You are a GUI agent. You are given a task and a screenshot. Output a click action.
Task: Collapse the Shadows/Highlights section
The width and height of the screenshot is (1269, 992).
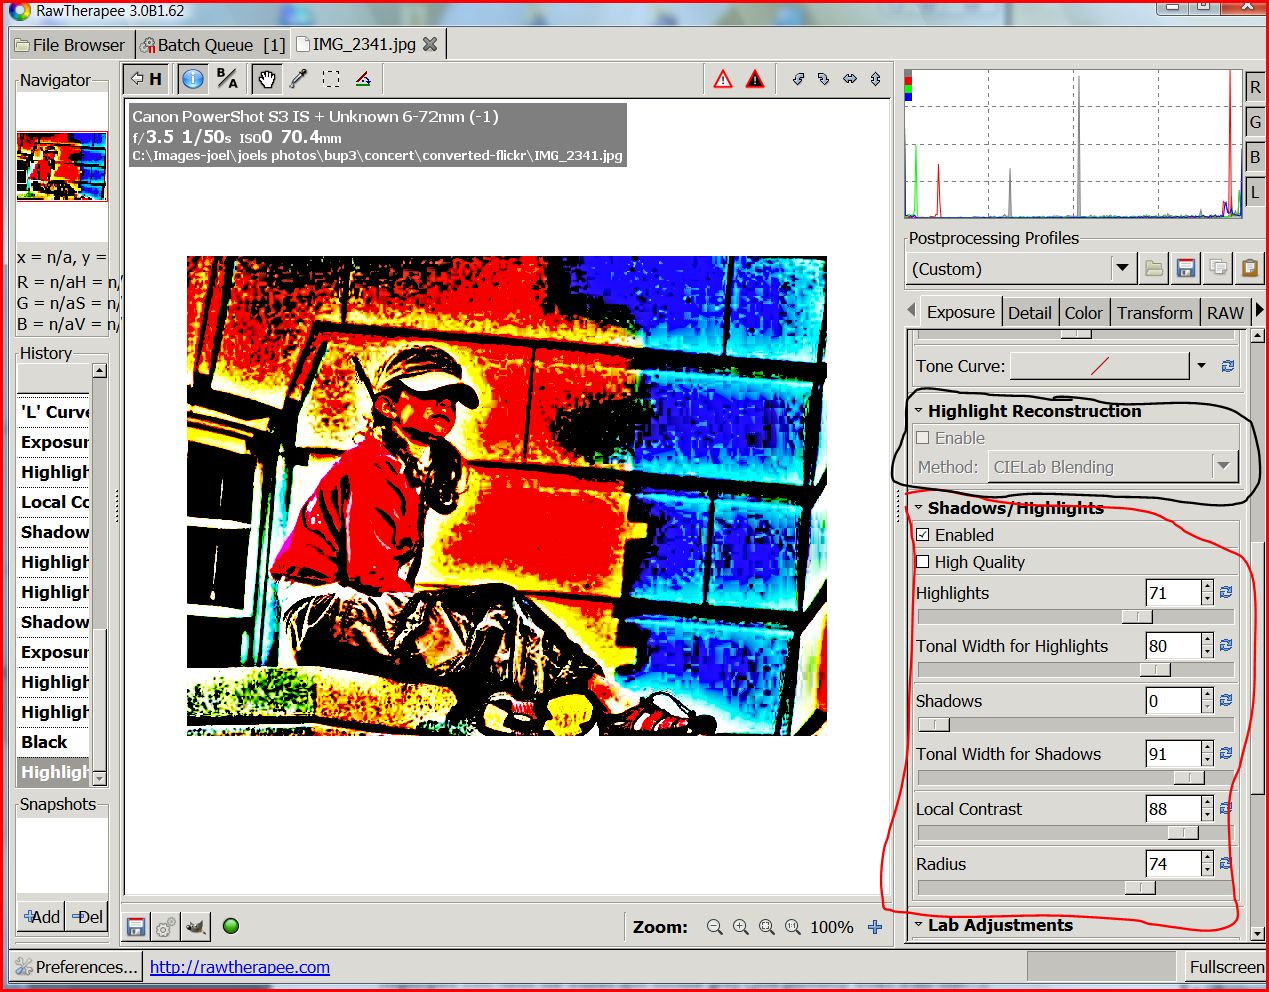tap(919, 507)
